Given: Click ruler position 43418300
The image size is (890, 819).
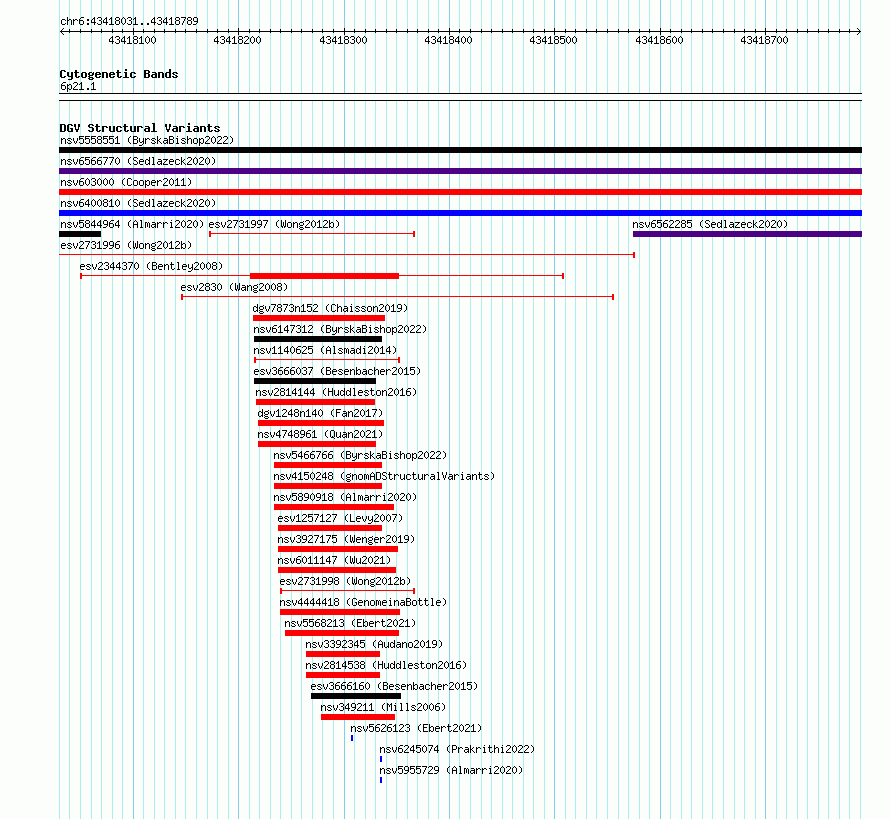Looking at the screenshot, I should point(343,40).
